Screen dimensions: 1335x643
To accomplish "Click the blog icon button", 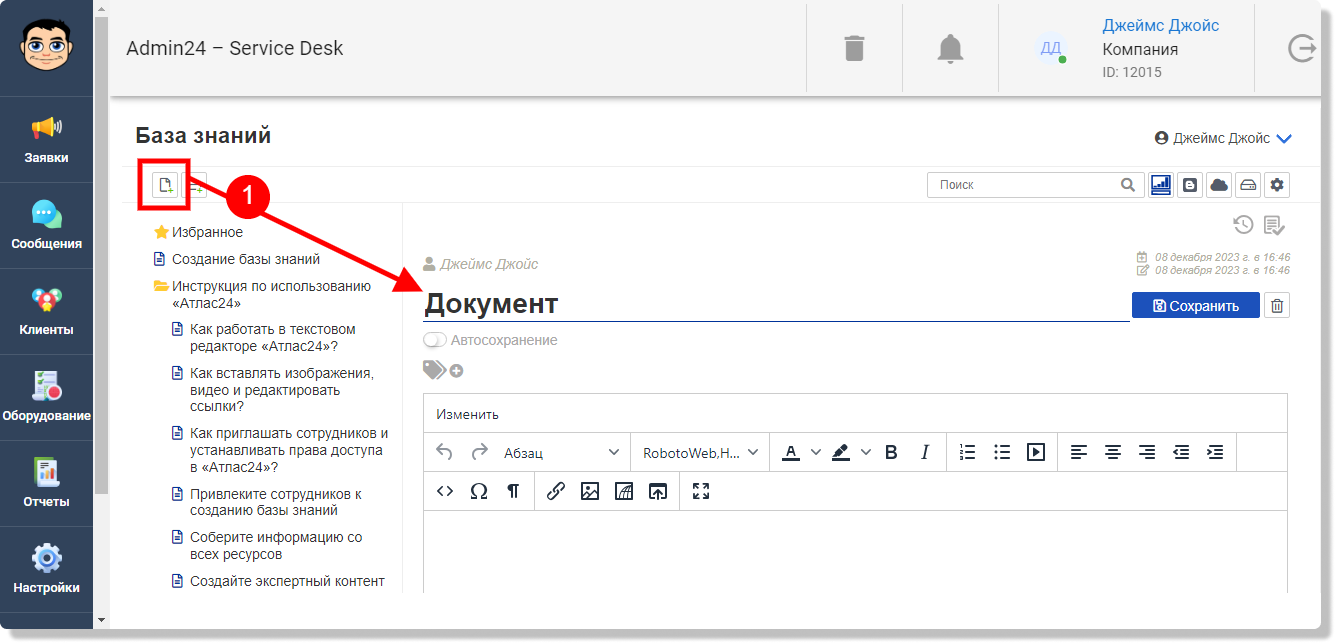I will pos(1190,184).
